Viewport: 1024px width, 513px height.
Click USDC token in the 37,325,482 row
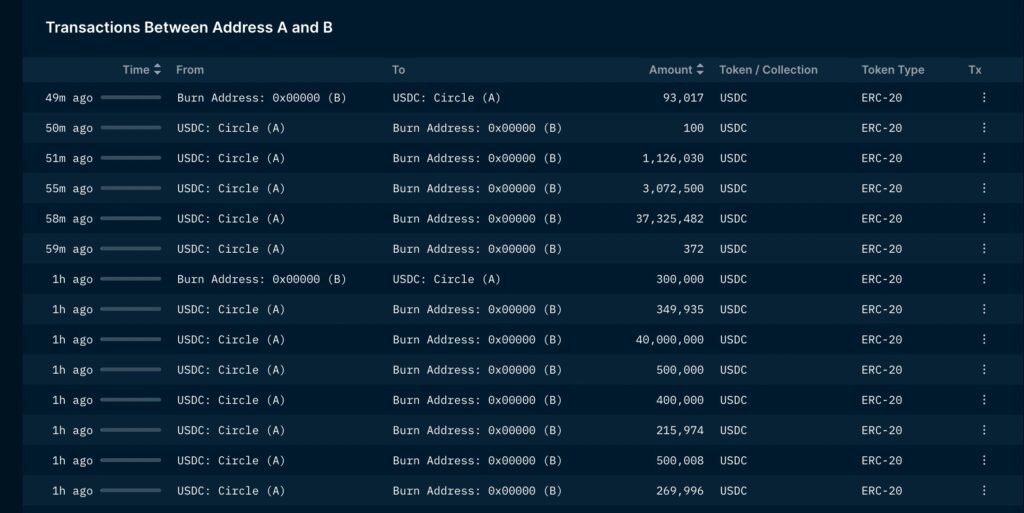tap(733, 219)
